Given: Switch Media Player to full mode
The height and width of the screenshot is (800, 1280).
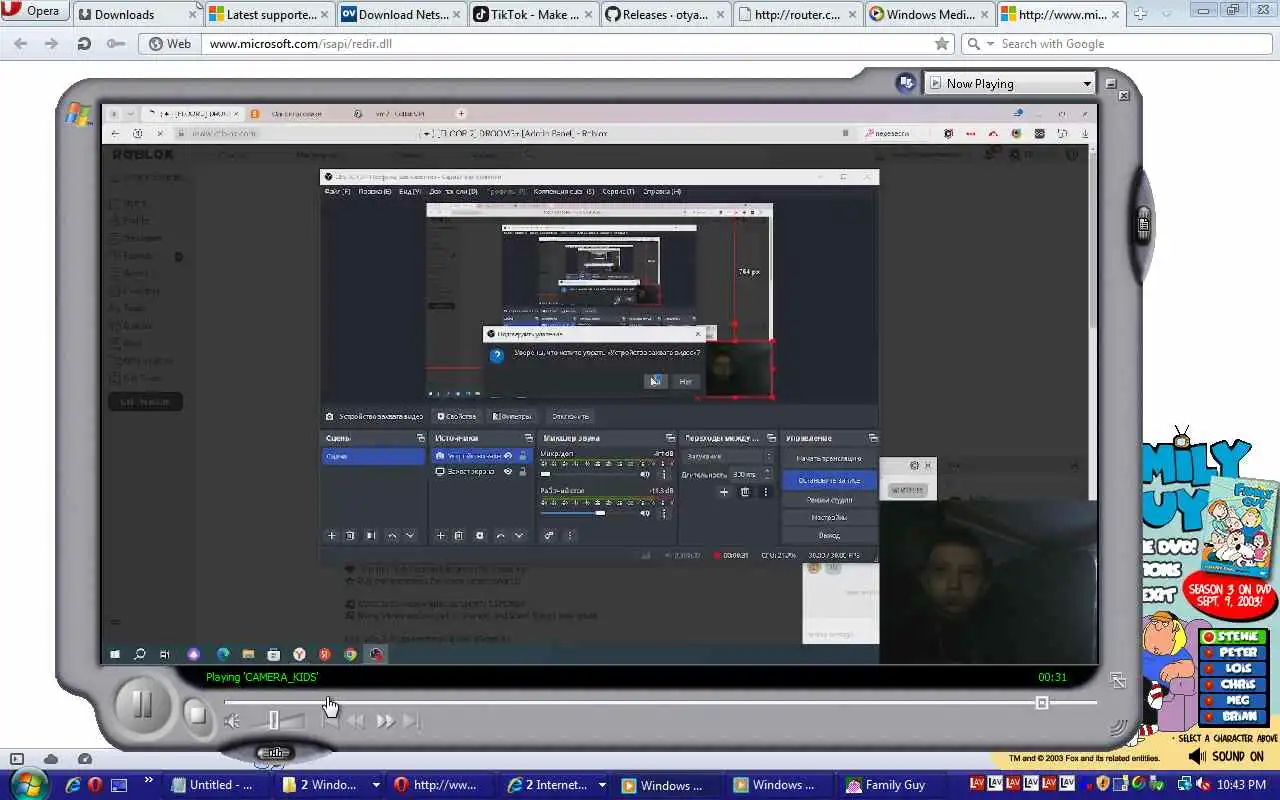Looking at the screenshot, I should click(x=1118, y=681).
